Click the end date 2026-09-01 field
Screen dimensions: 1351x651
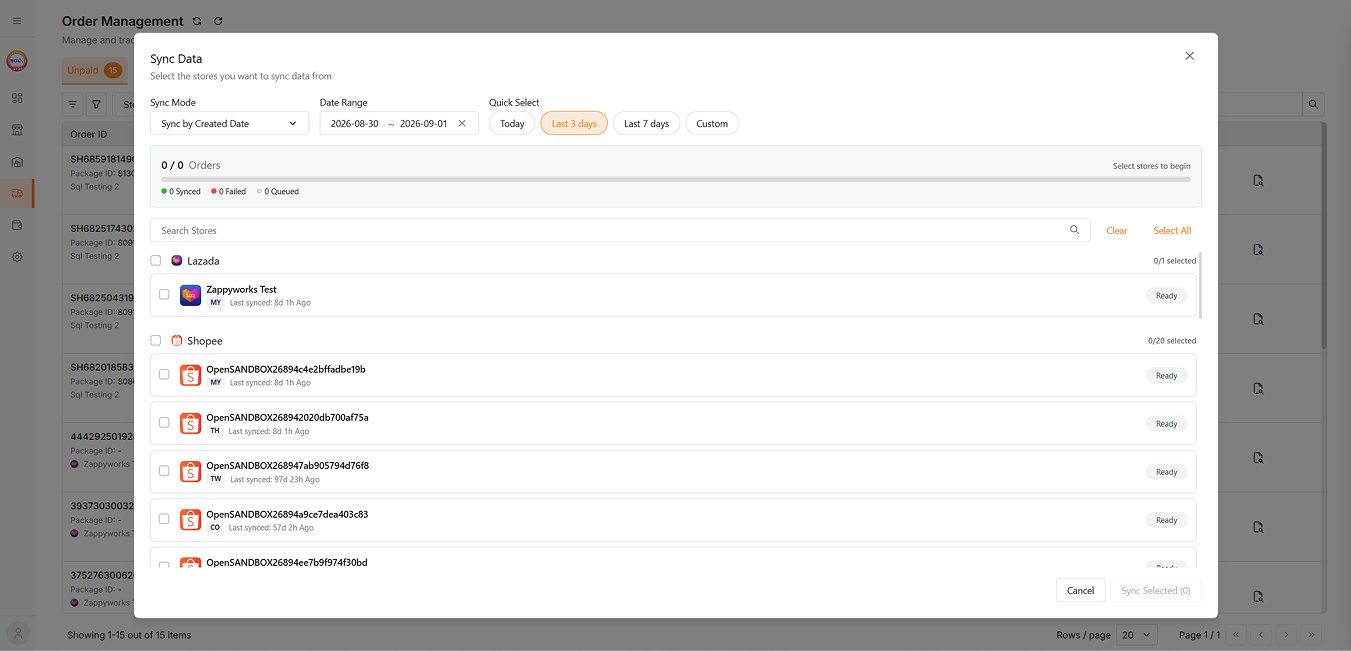424,124
